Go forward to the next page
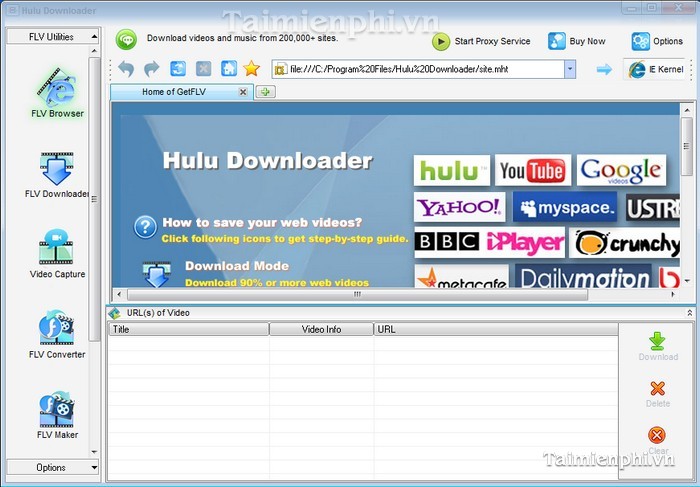700x487 pixels. (152, 69)
